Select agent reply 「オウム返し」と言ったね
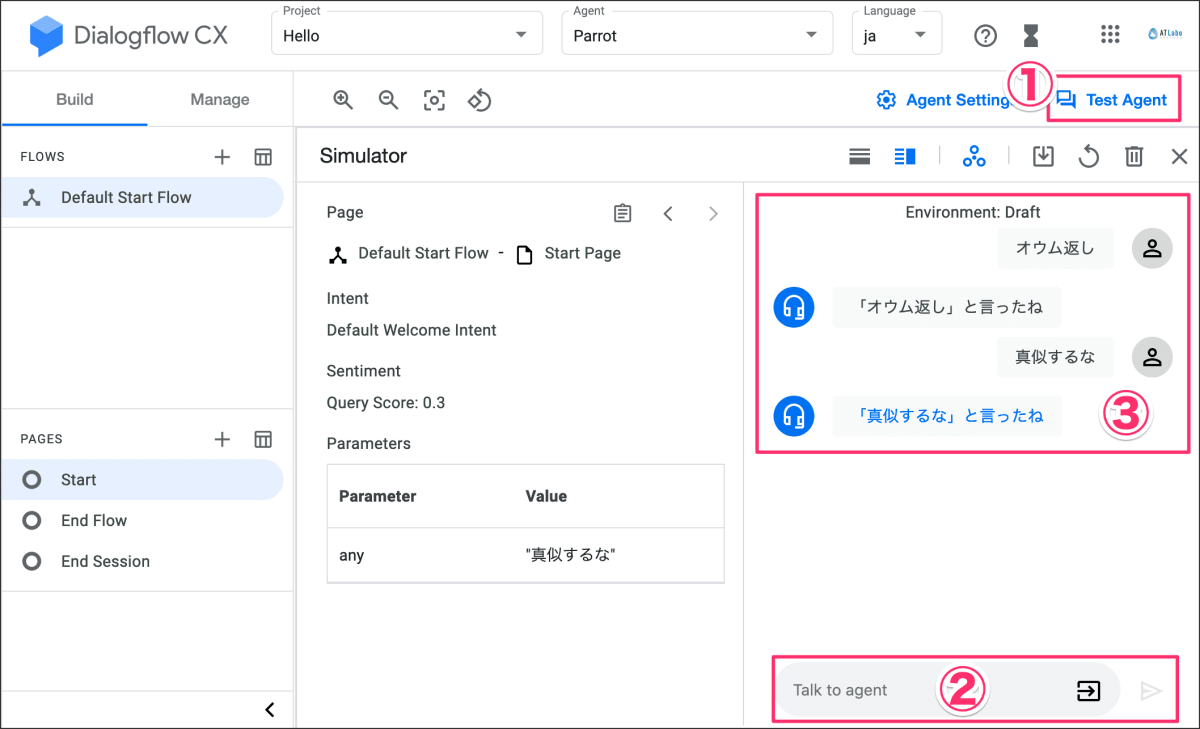This screenshot has height=729, width=1200. tap(947, 307)
